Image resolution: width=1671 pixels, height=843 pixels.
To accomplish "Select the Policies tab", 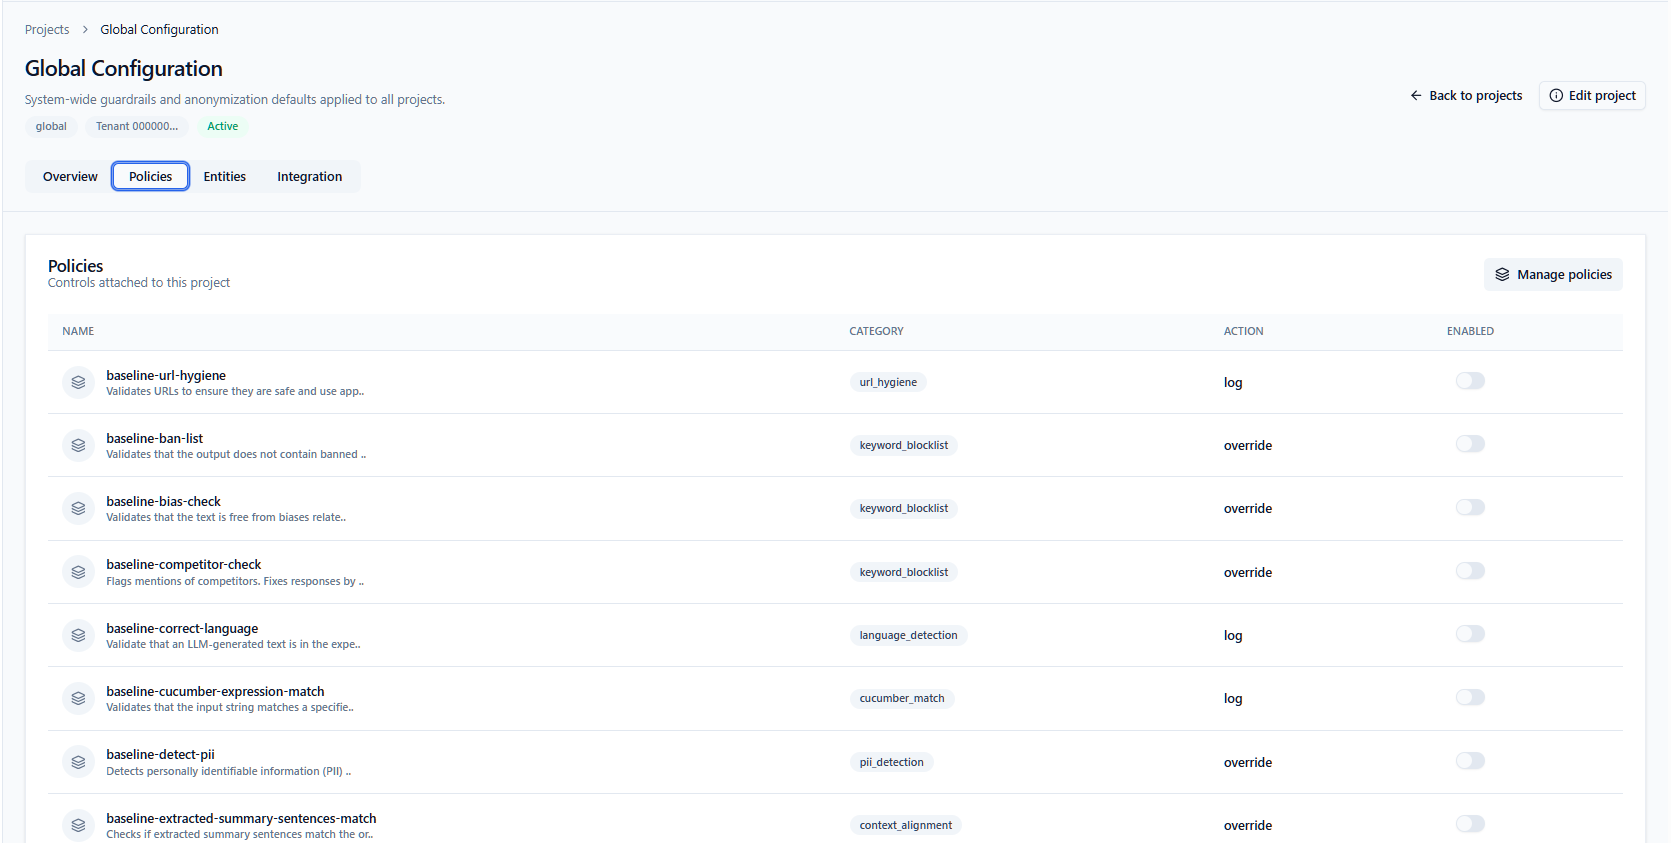I will pyautogui.click(x=150, y=176).
